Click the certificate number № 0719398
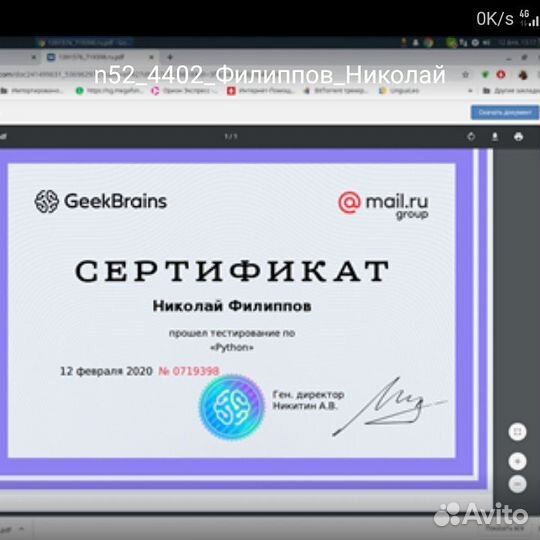The width and height of the screenshot is (540, 540). tap(189, 371)
